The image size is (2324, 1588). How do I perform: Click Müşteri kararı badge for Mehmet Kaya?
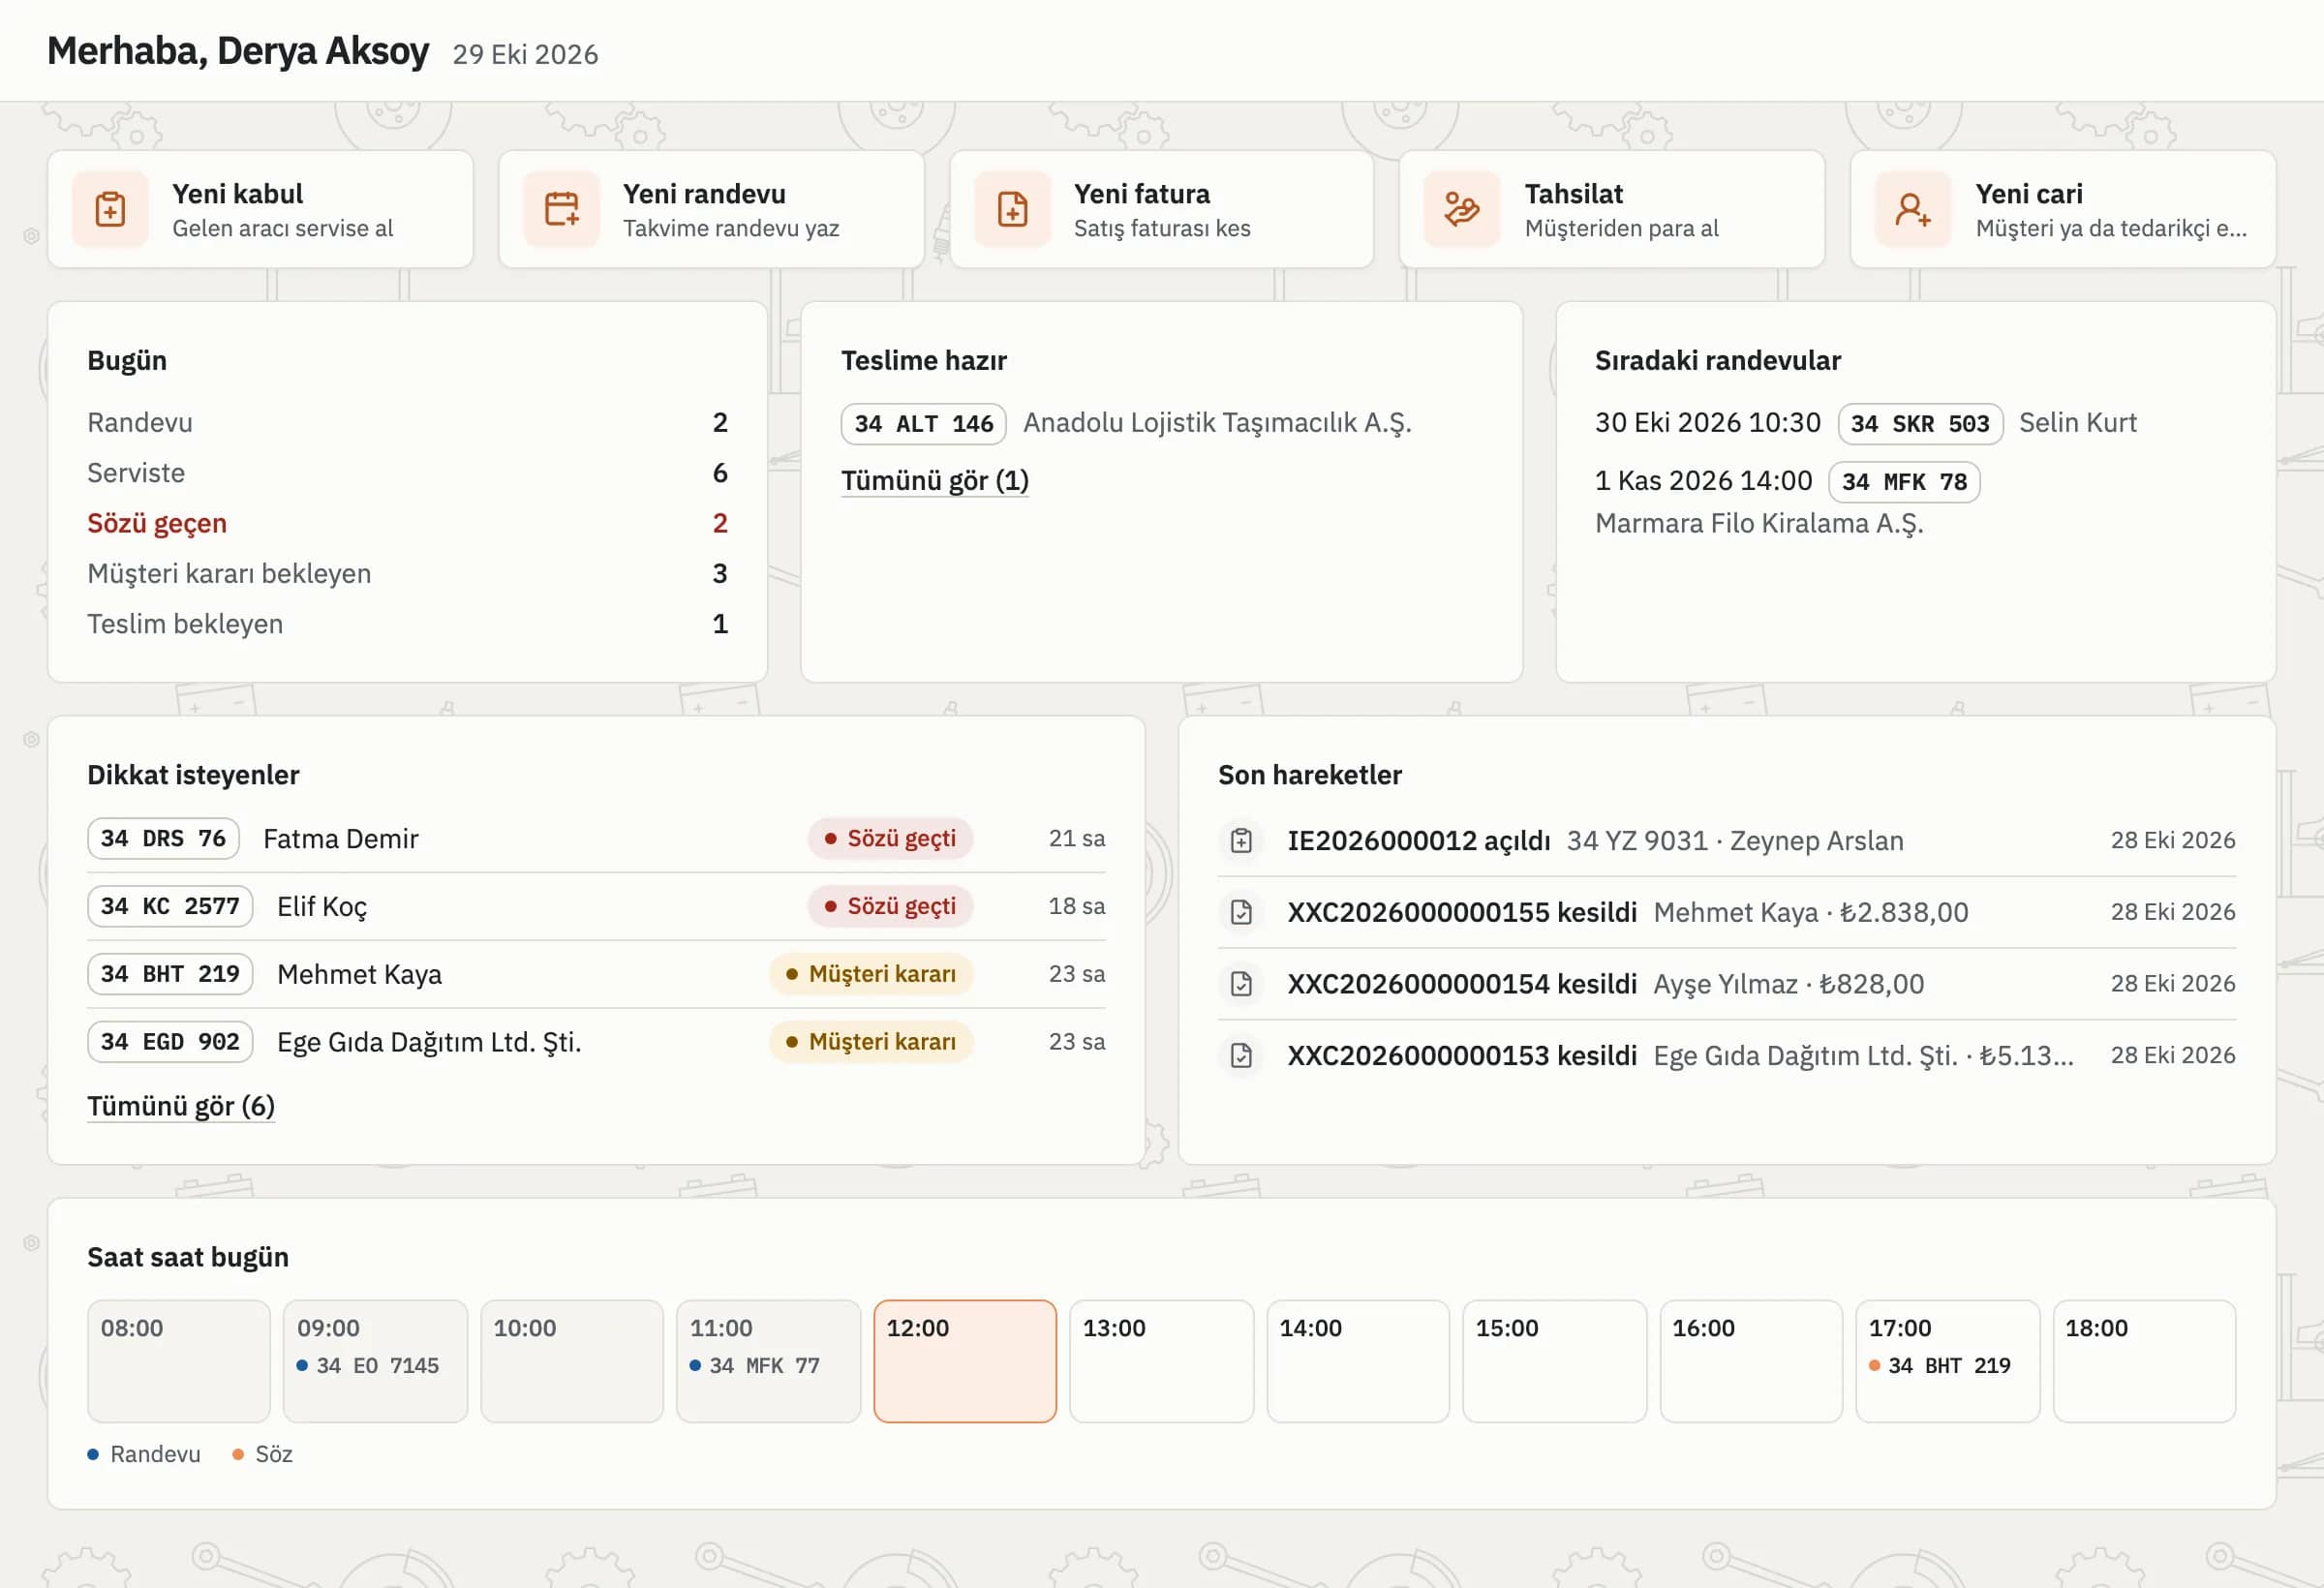[x=871, y=974]
